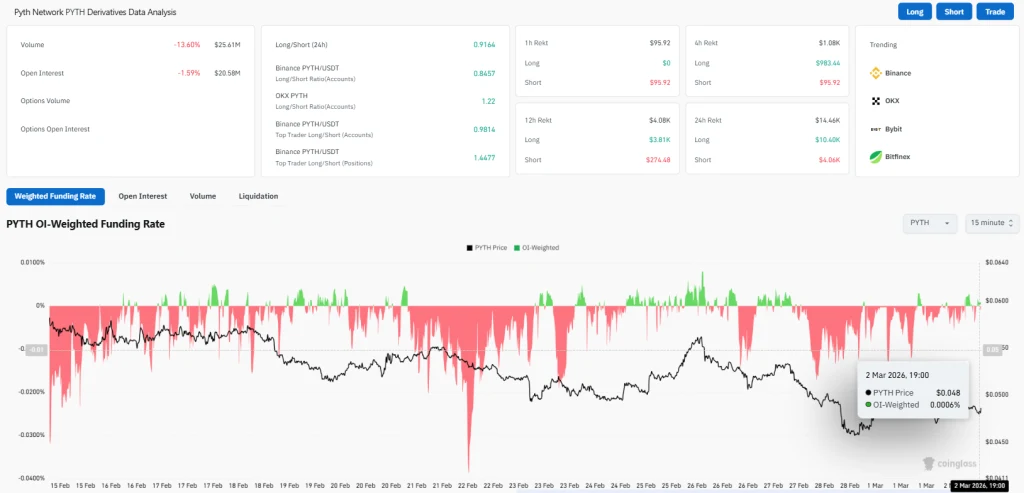1024x493 pixels.
Task: Click 24h Rekt total $14.46K
Action: pos(827,120)
